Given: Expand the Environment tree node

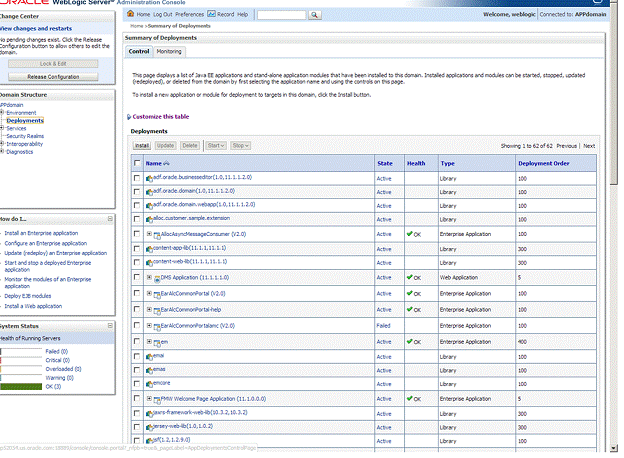Looking at the screenshot, I should (2, 113).
